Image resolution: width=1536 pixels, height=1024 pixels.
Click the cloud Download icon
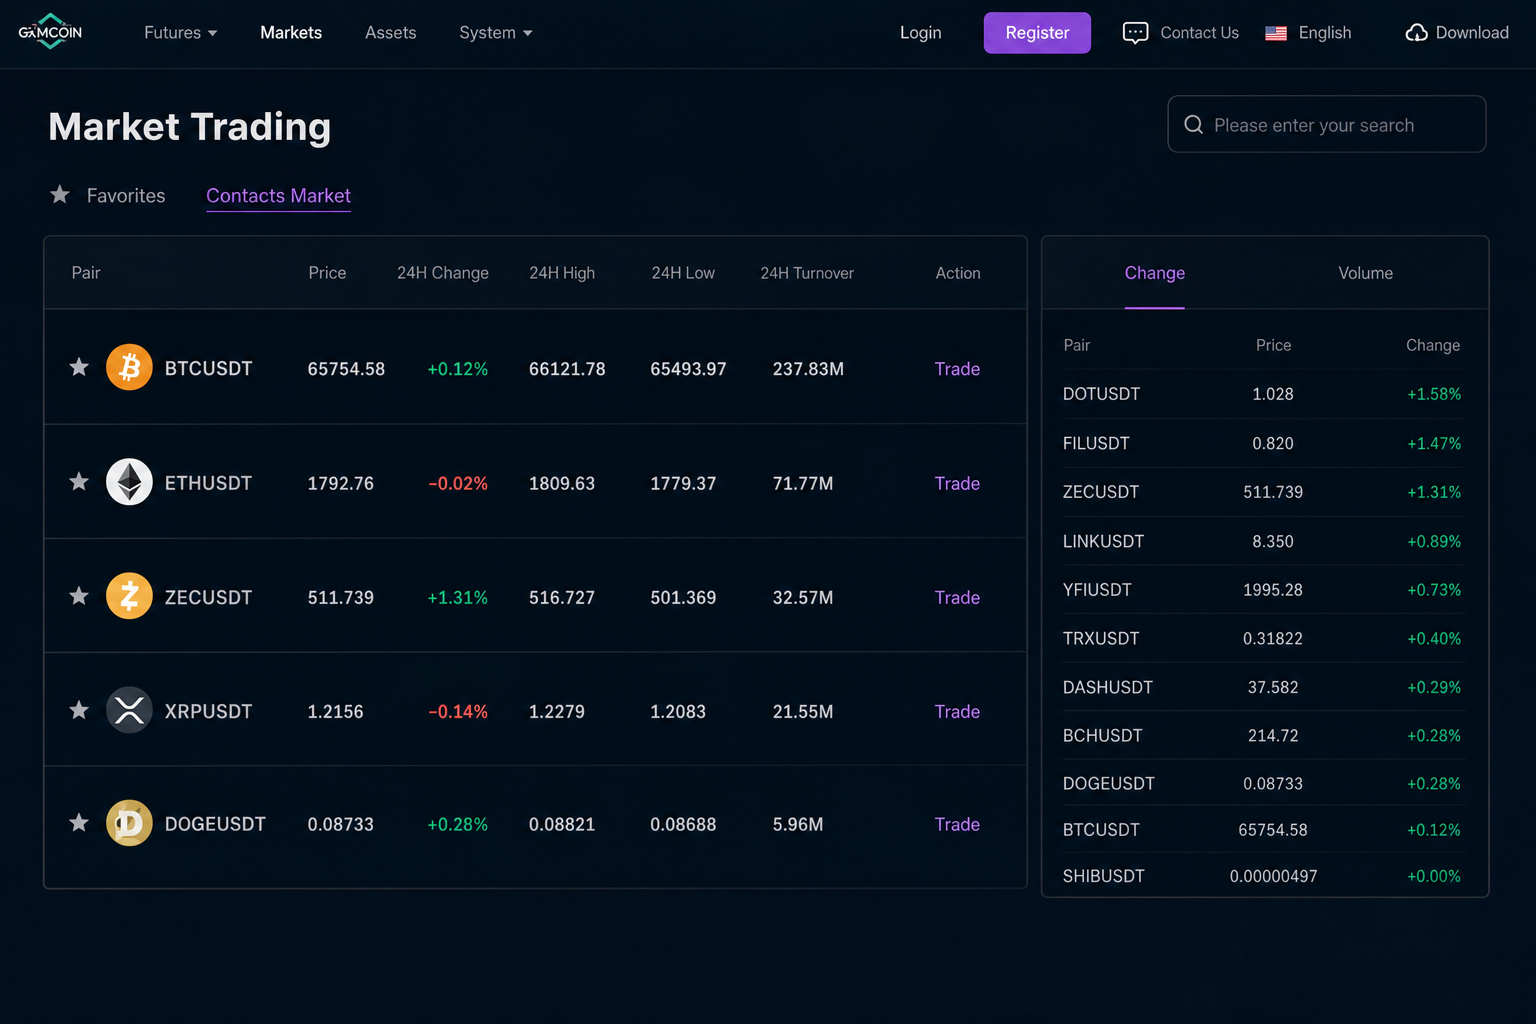coord(1416,33)
